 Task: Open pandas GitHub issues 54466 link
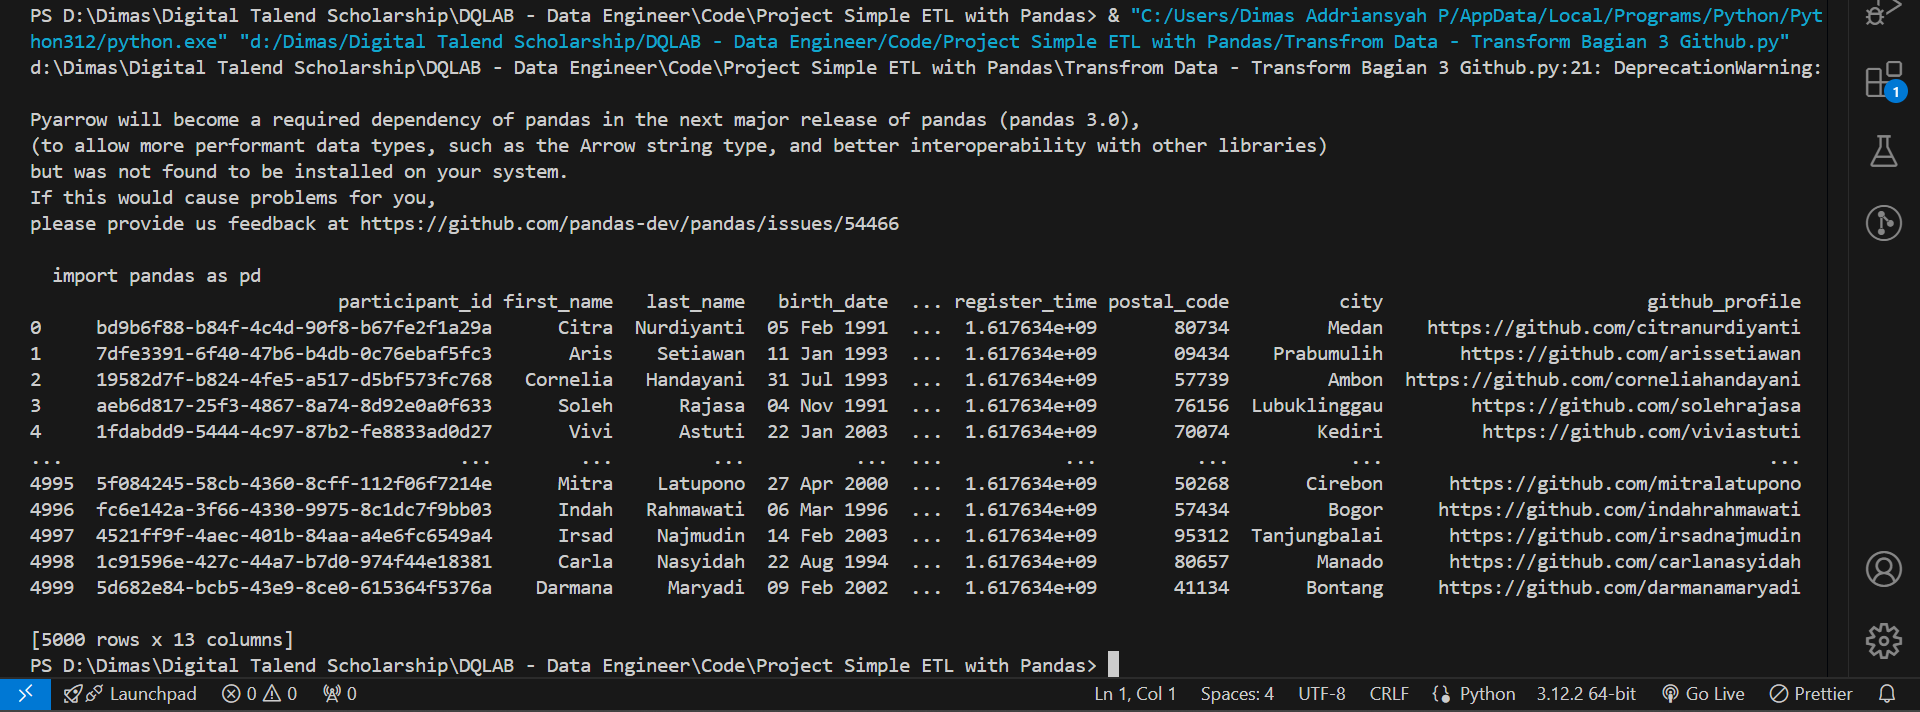[x=629, y=224]
